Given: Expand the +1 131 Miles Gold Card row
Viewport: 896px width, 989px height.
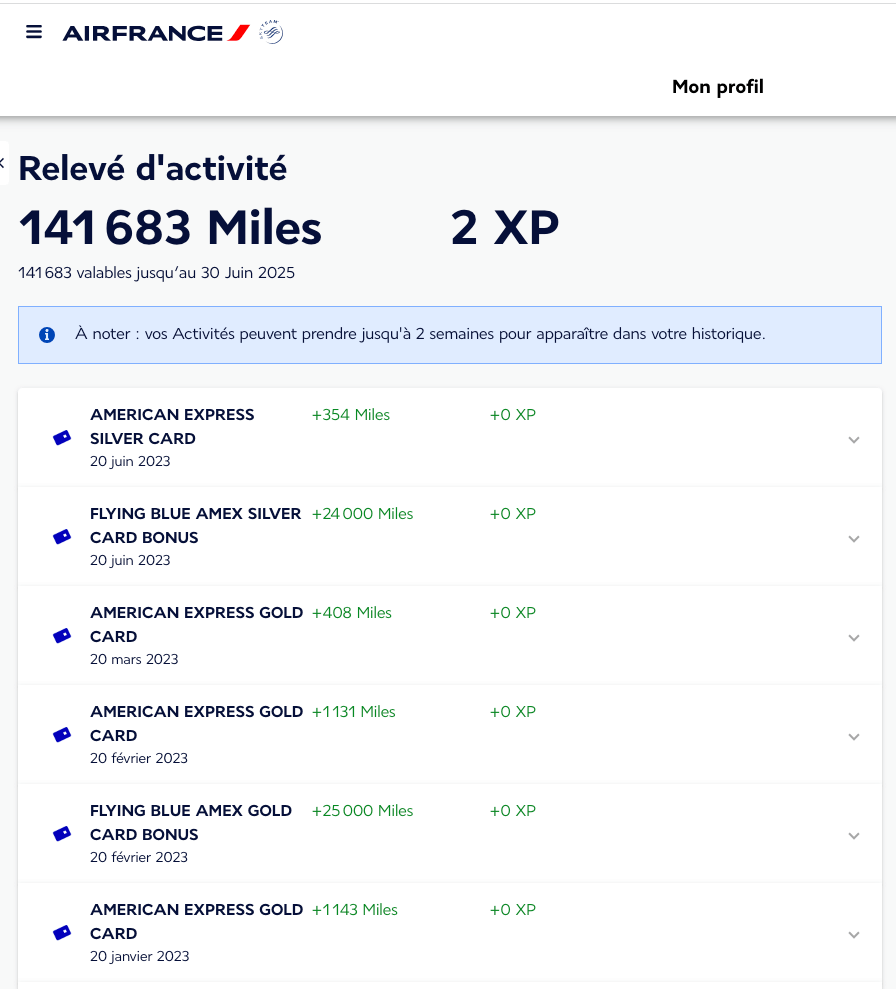Looking at the screenshot, I should coord(854,737).
